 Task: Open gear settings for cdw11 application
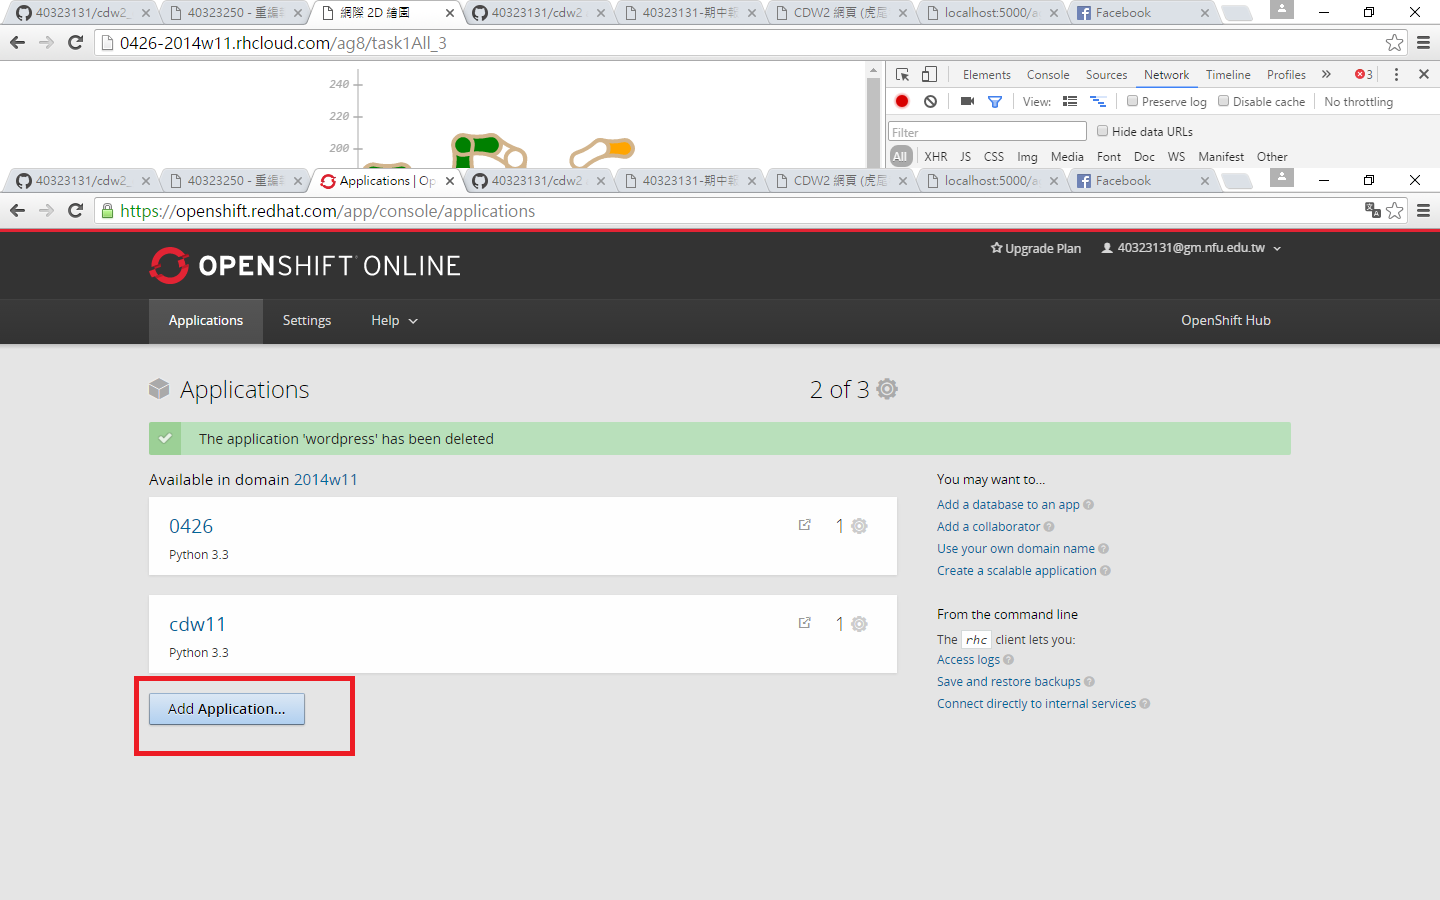point(859,624)
